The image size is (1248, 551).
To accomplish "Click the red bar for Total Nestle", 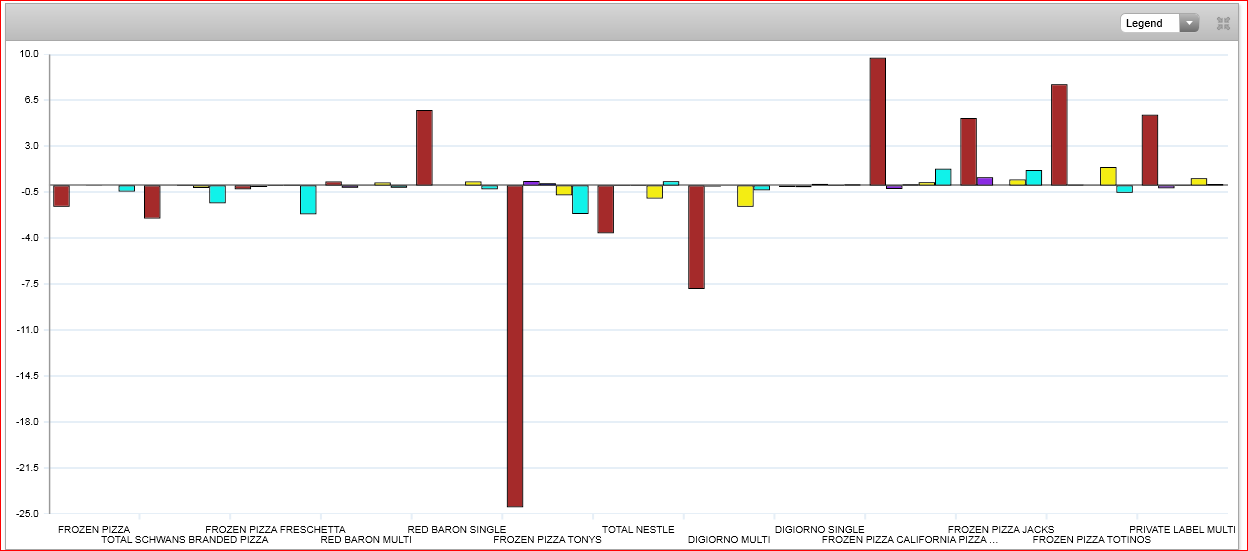I will pos(605,209).
